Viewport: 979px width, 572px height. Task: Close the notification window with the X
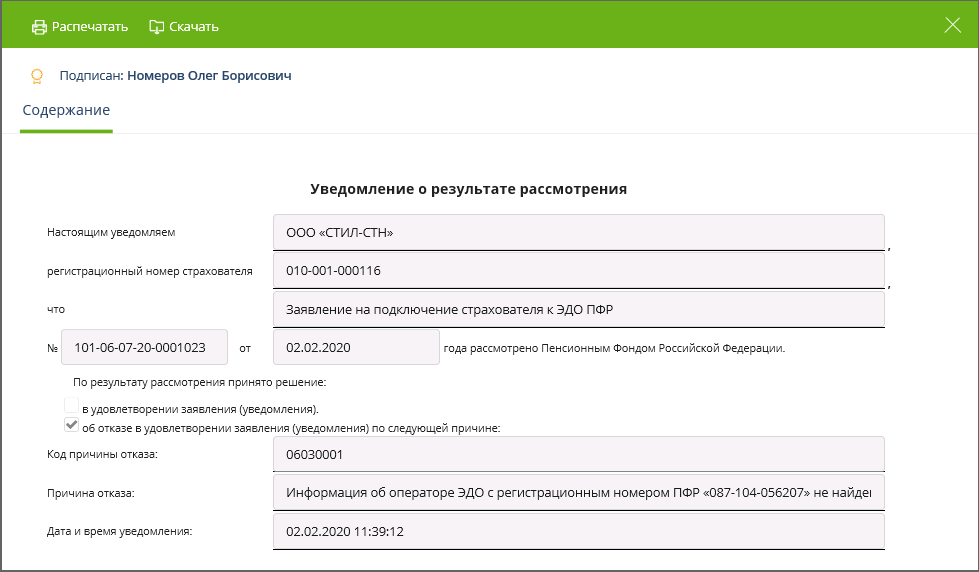click(x=952, y=26)
